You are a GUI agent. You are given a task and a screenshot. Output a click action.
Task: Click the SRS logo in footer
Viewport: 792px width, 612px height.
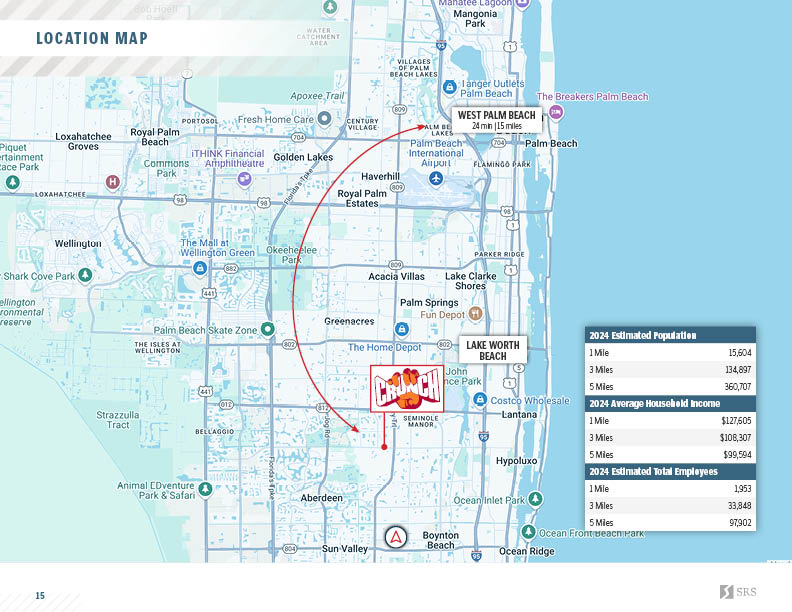(738, 592)
